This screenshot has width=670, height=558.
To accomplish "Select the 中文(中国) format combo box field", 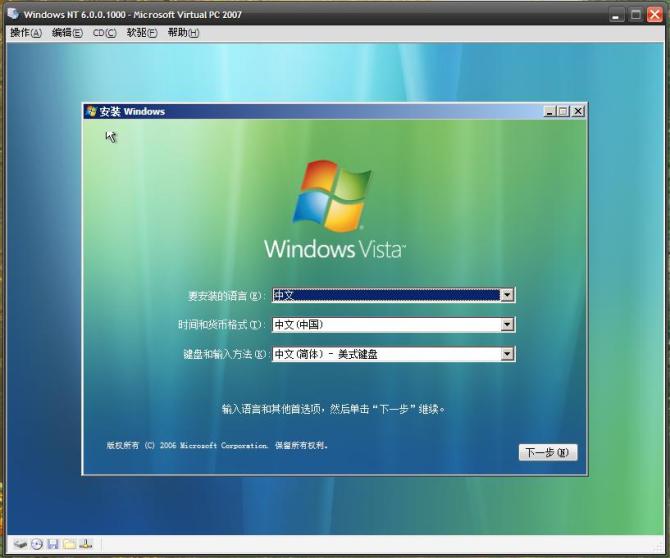I will pyautogui.click(x=394, y=325).
